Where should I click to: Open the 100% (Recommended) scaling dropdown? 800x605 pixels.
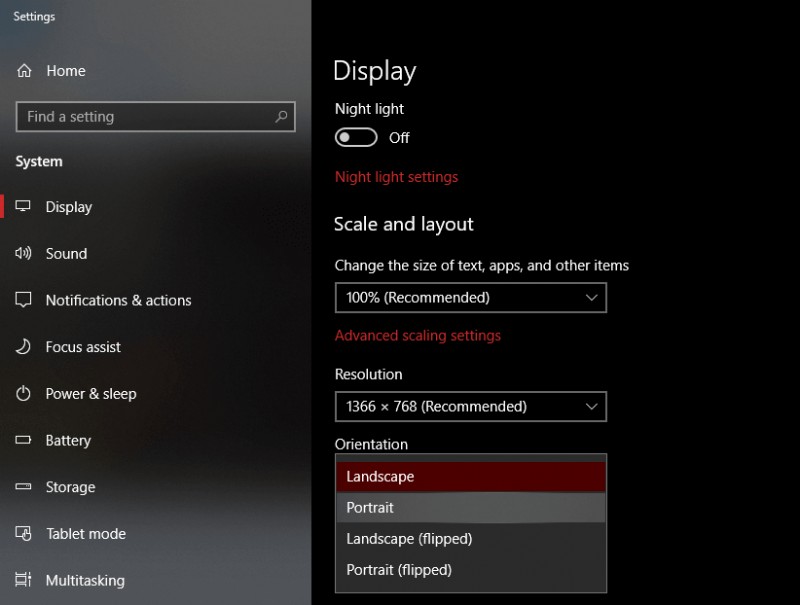point(470,297)
